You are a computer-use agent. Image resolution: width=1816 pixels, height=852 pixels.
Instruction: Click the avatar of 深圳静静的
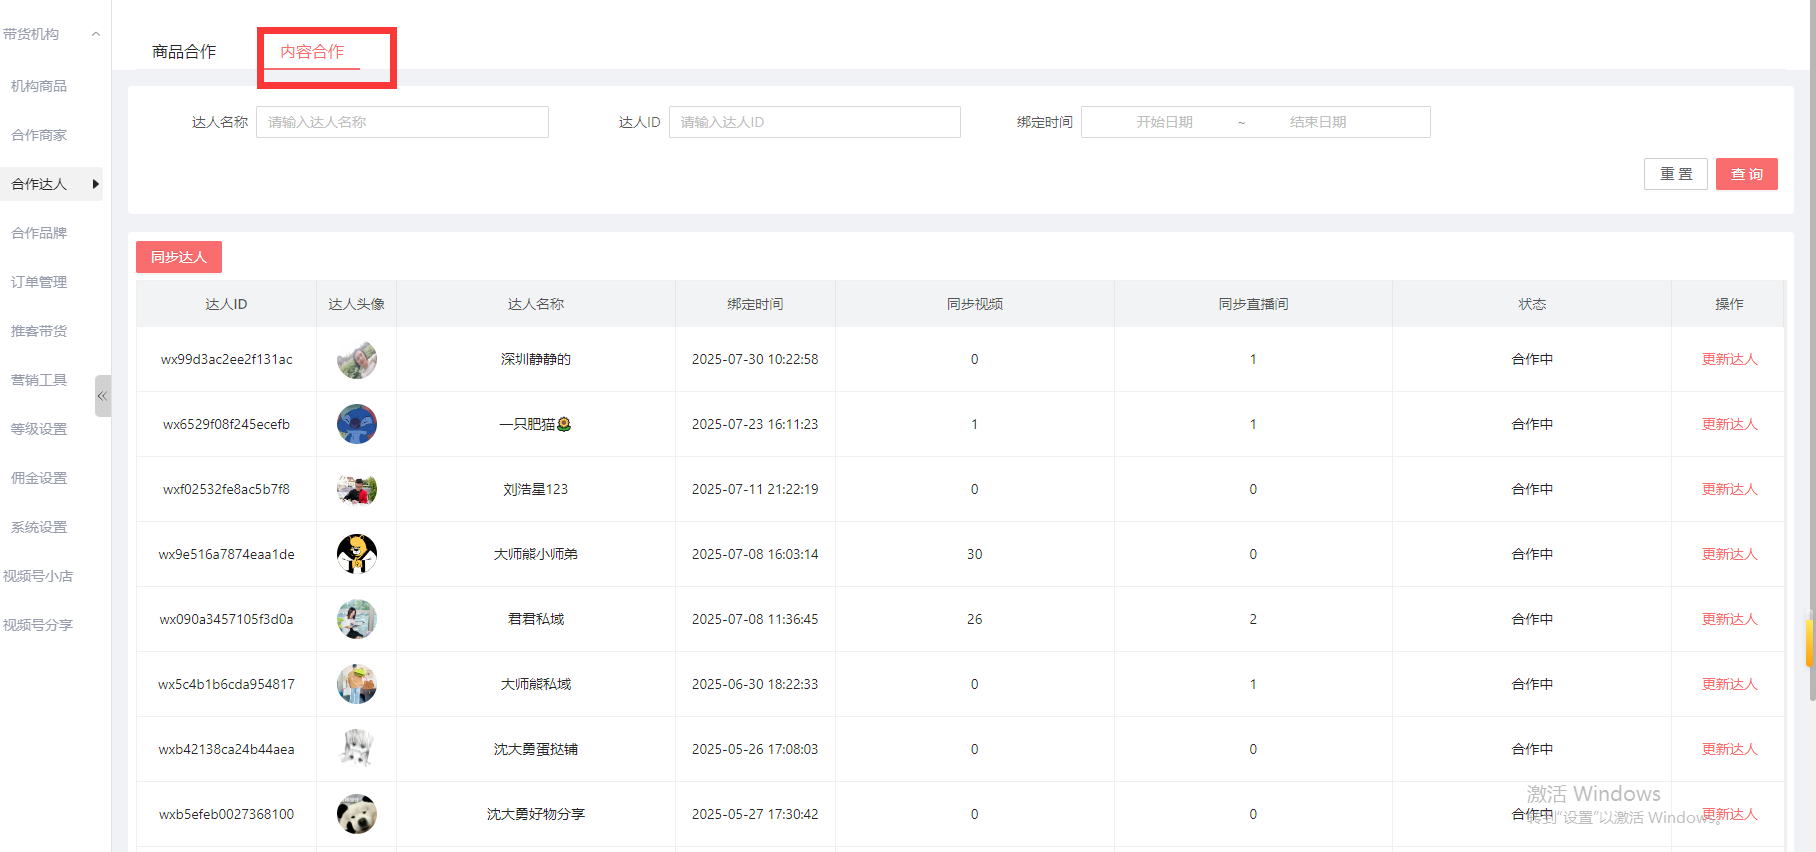click(356, 359)
